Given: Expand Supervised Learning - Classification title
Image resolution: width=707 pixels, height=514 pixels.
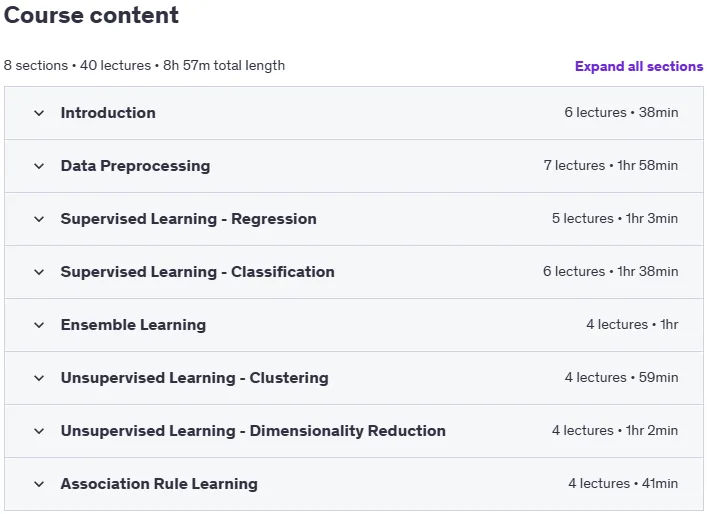Looking at the screenshot, I should 197,272.
